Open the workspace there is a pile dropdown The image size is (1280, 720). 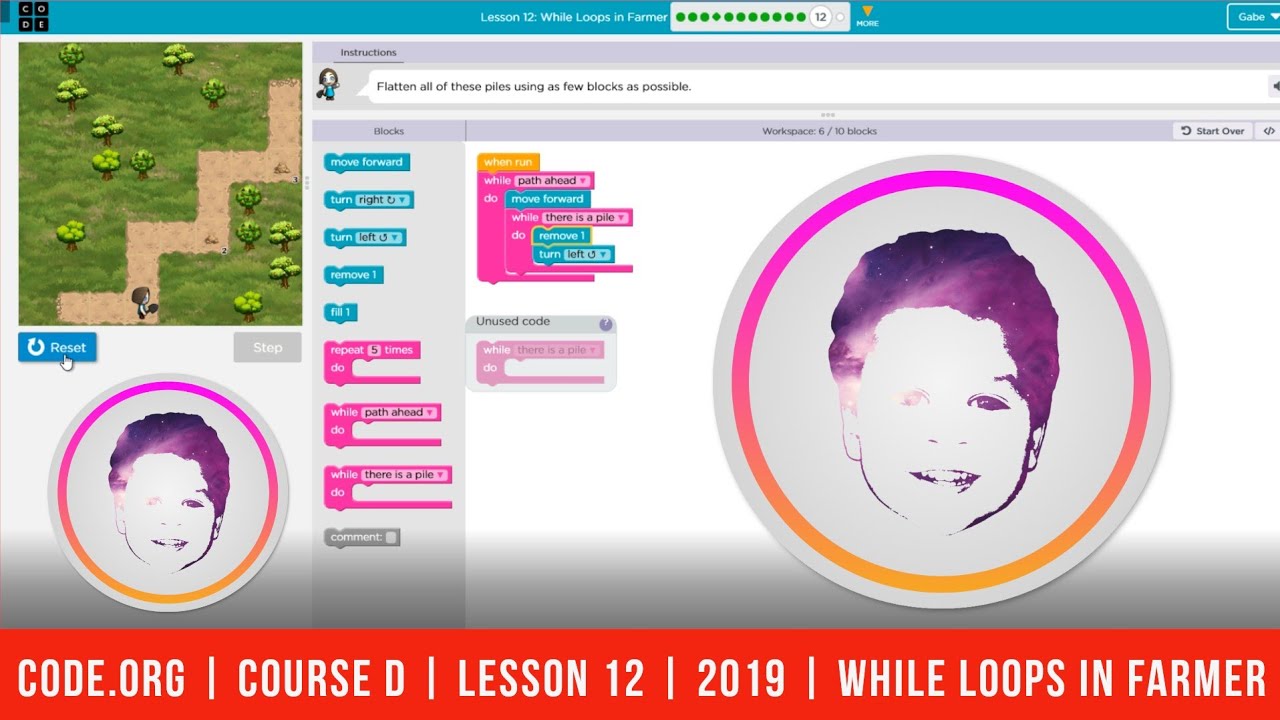click(587, 217)
